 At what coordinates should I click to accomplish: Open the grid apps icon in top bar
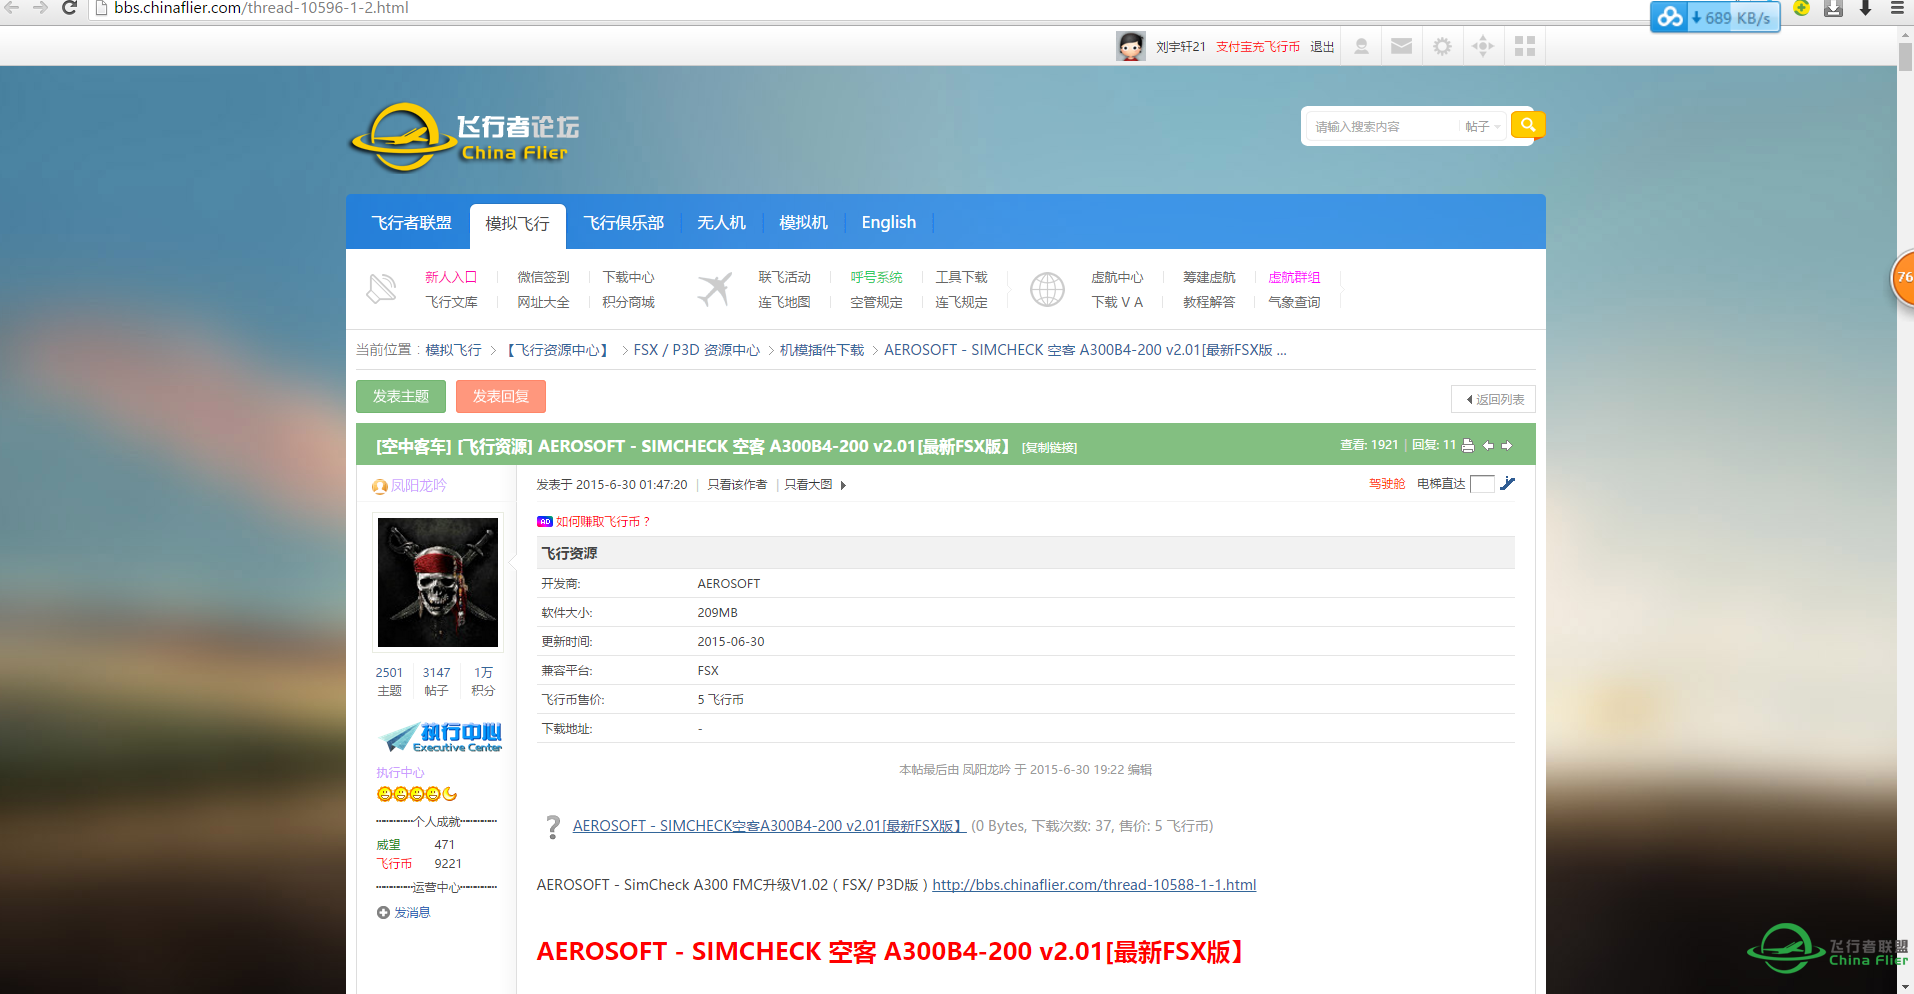[x=1525, y=46]
